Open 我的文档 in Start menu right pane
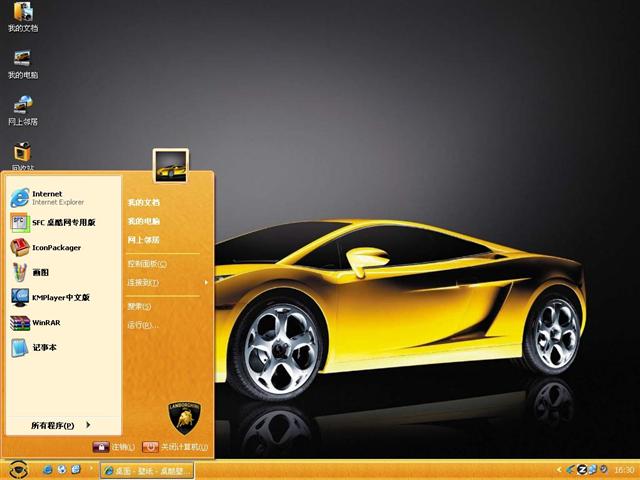The width and height of the screenshot is (640, 480). [144, 202]
